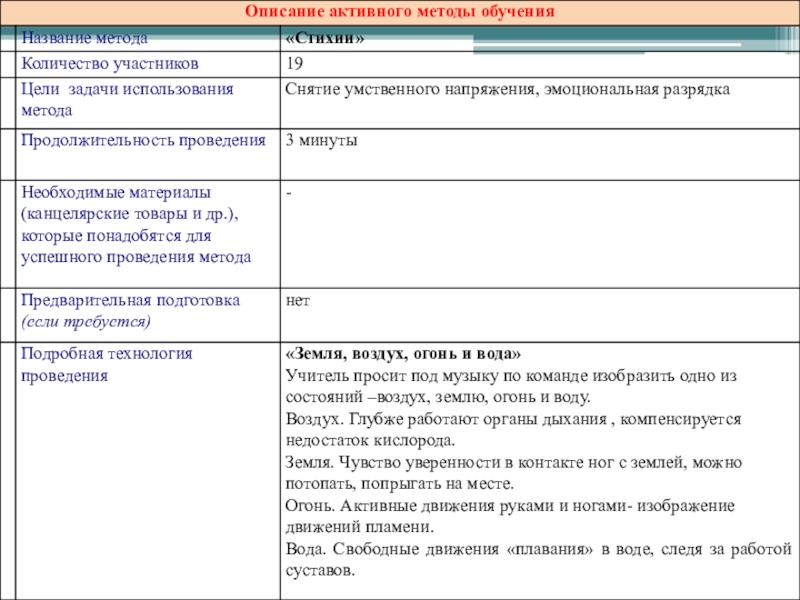
Task: Click the title 'Описание активного методы обучения'
Action: pyautogui.click(x=399, y=11)
